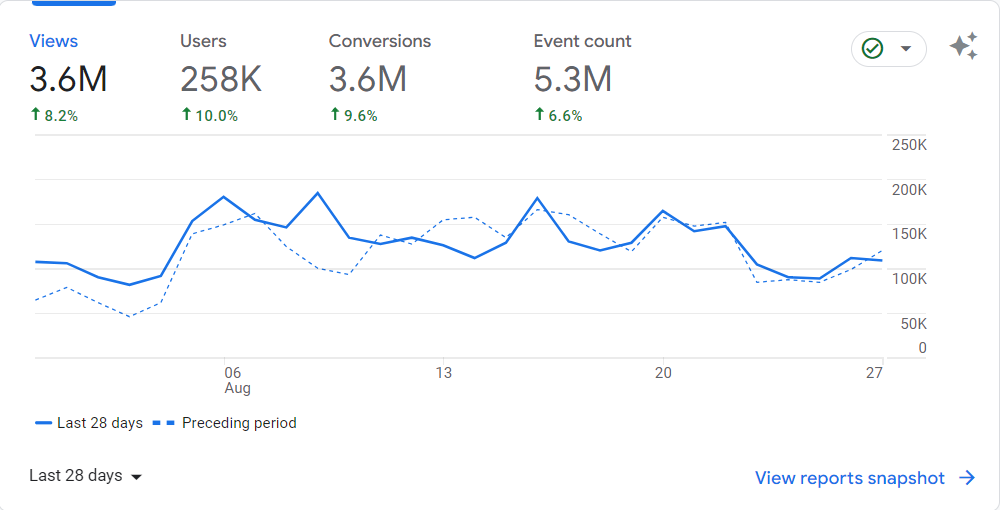Click the green checkmark data quality icon
This screenshot has width=1000, height=510.
(873, 49)
